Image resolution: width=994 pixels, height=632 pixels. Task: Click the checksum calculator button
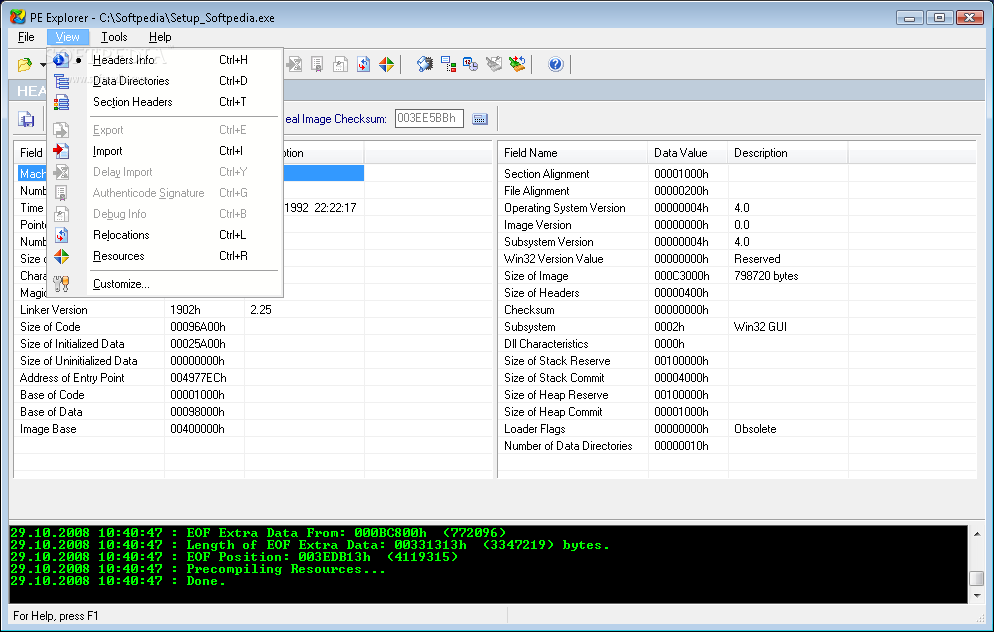480,119
